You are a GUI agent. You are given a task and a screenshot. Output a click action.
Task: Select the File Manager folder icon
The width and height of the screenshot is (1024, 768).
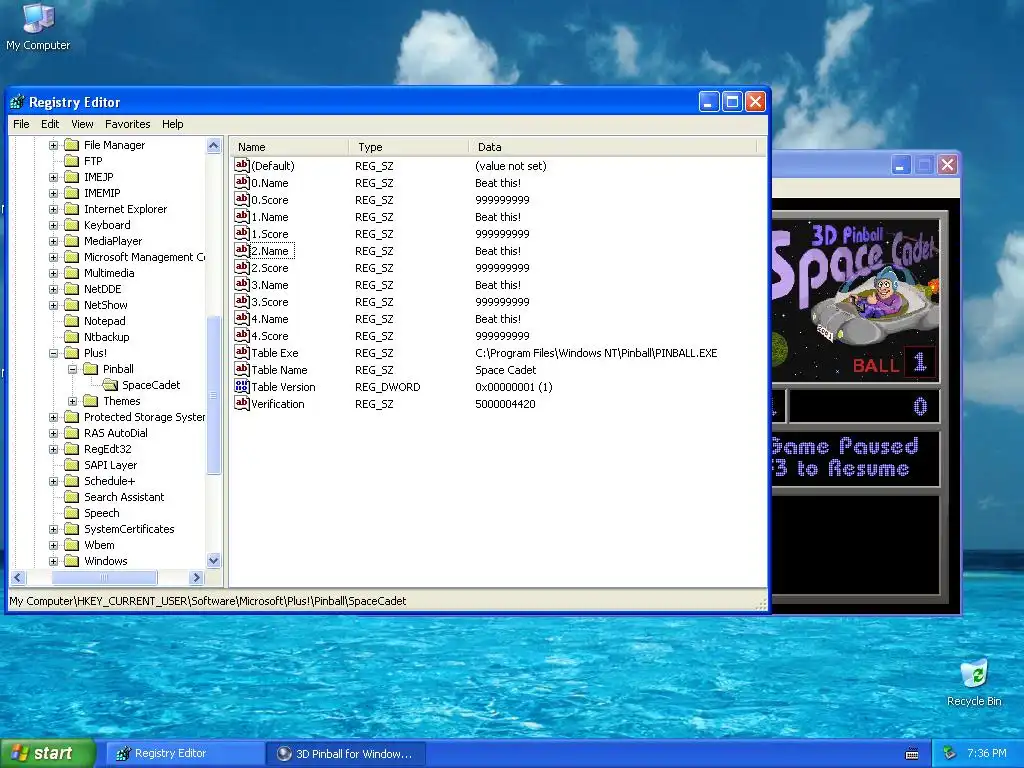[x=72, y=145]
